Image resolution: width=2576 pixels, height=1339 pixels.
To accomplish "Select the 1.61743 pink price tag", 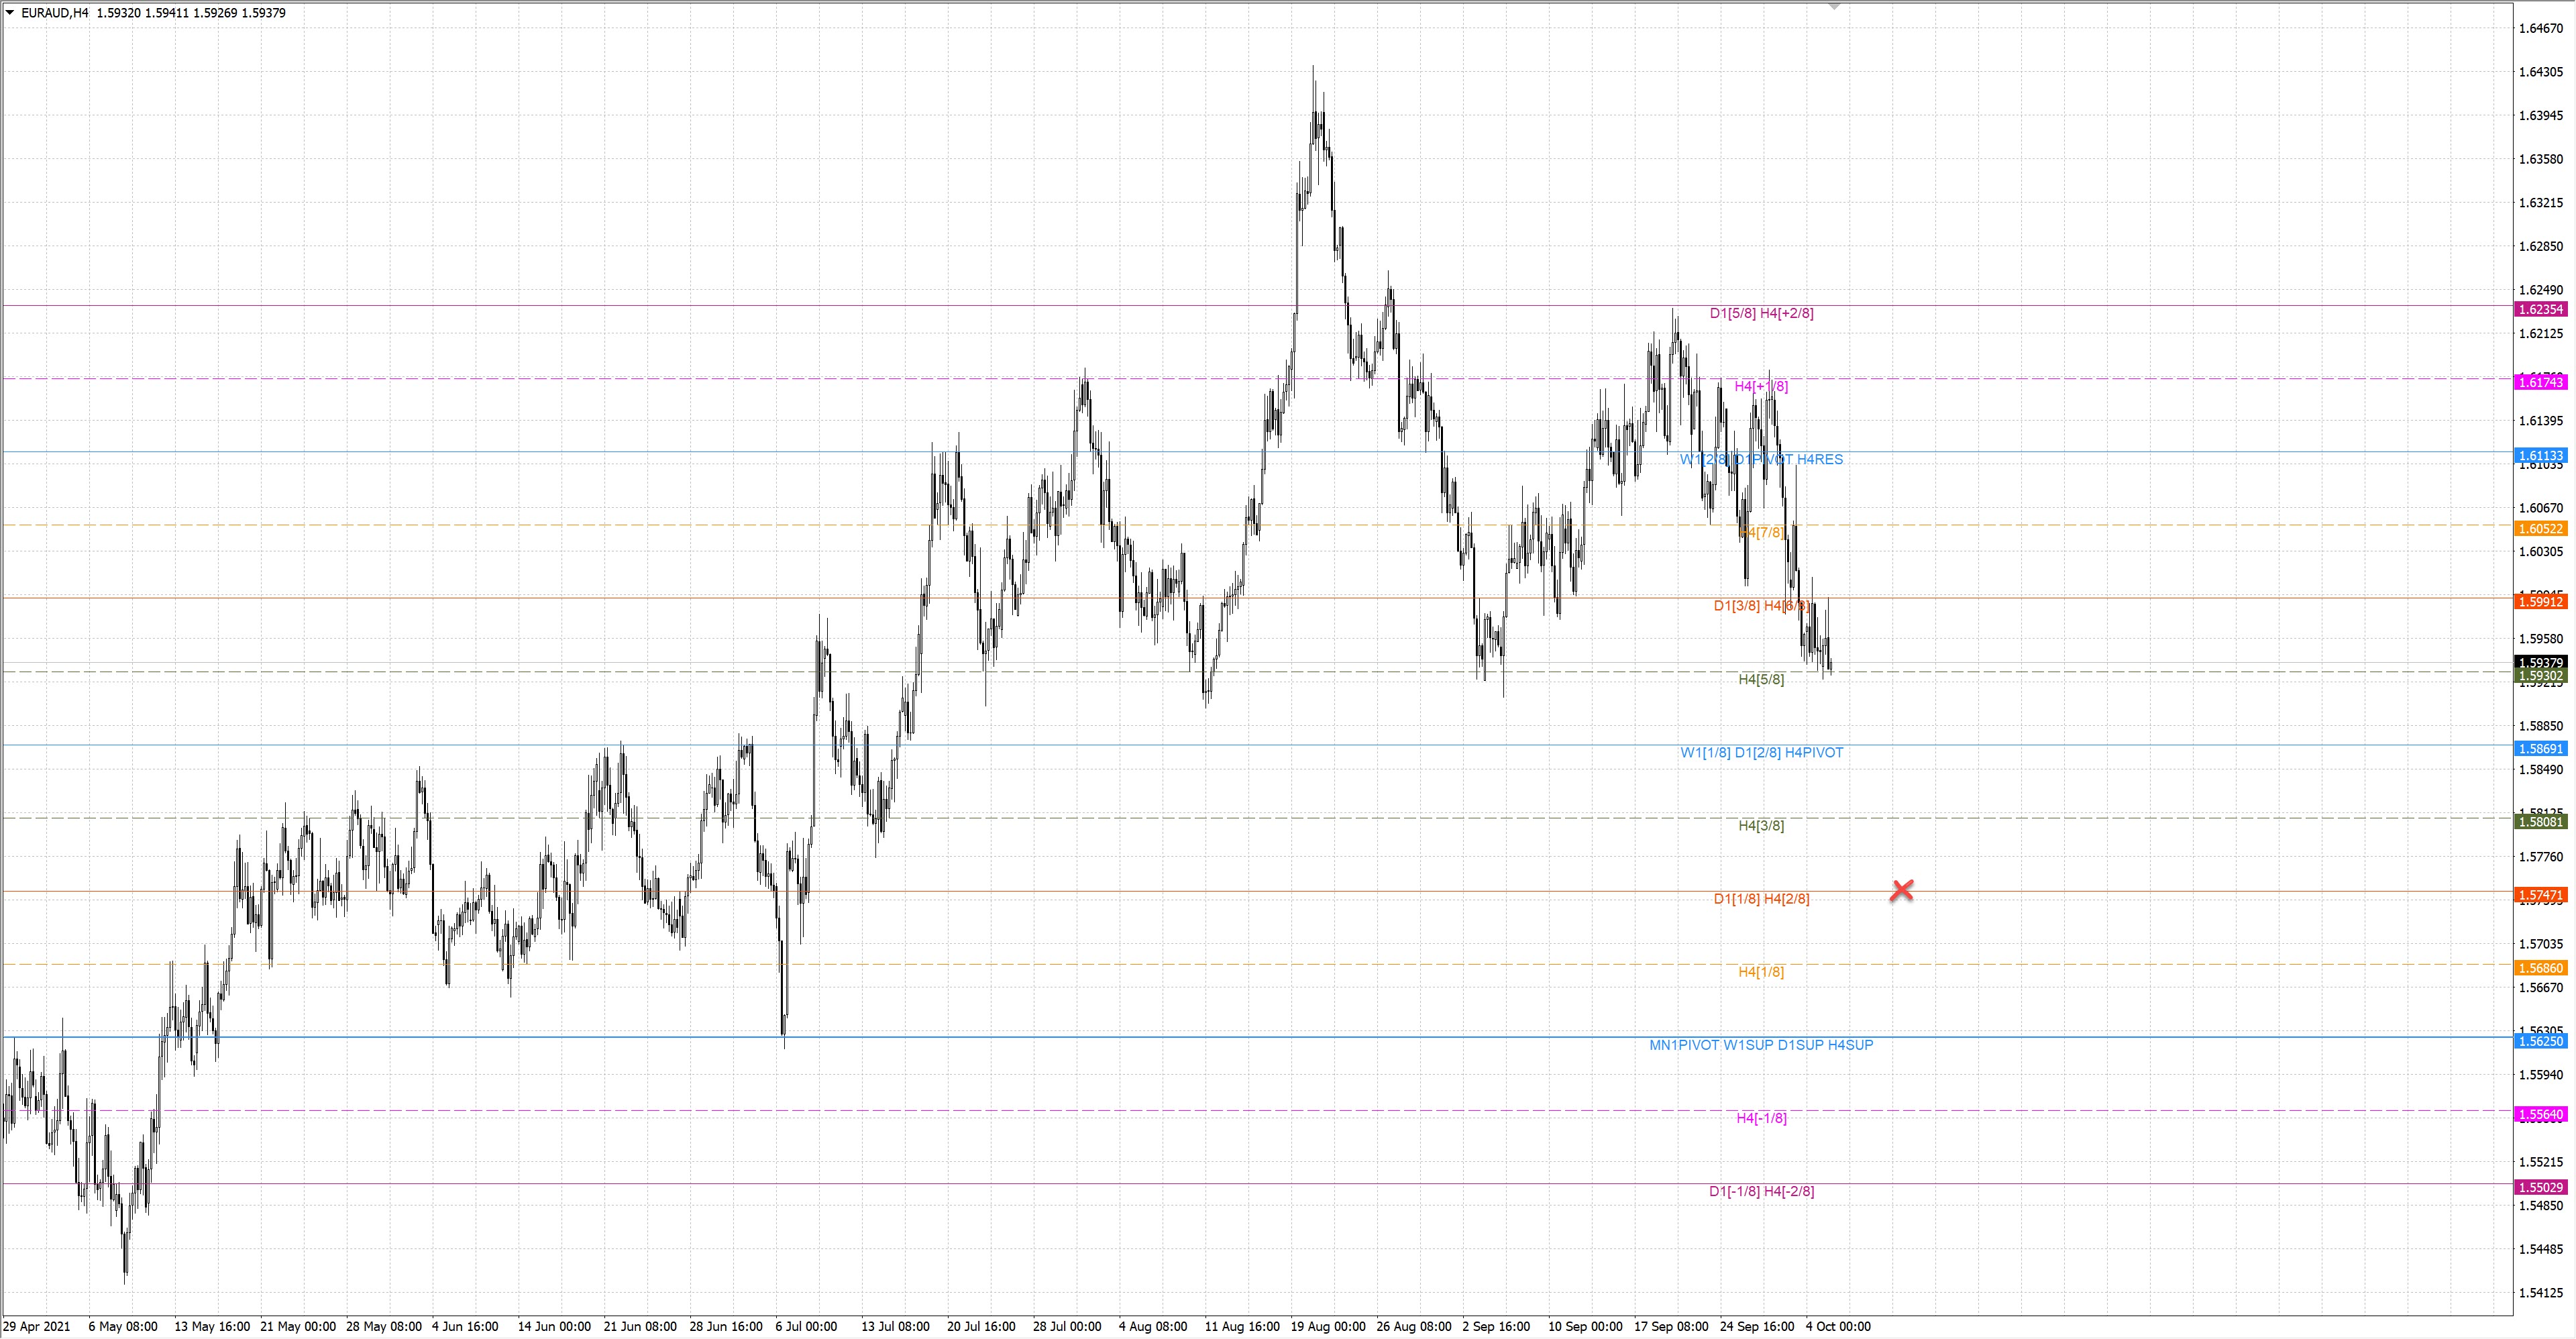I will (2540, 383).
